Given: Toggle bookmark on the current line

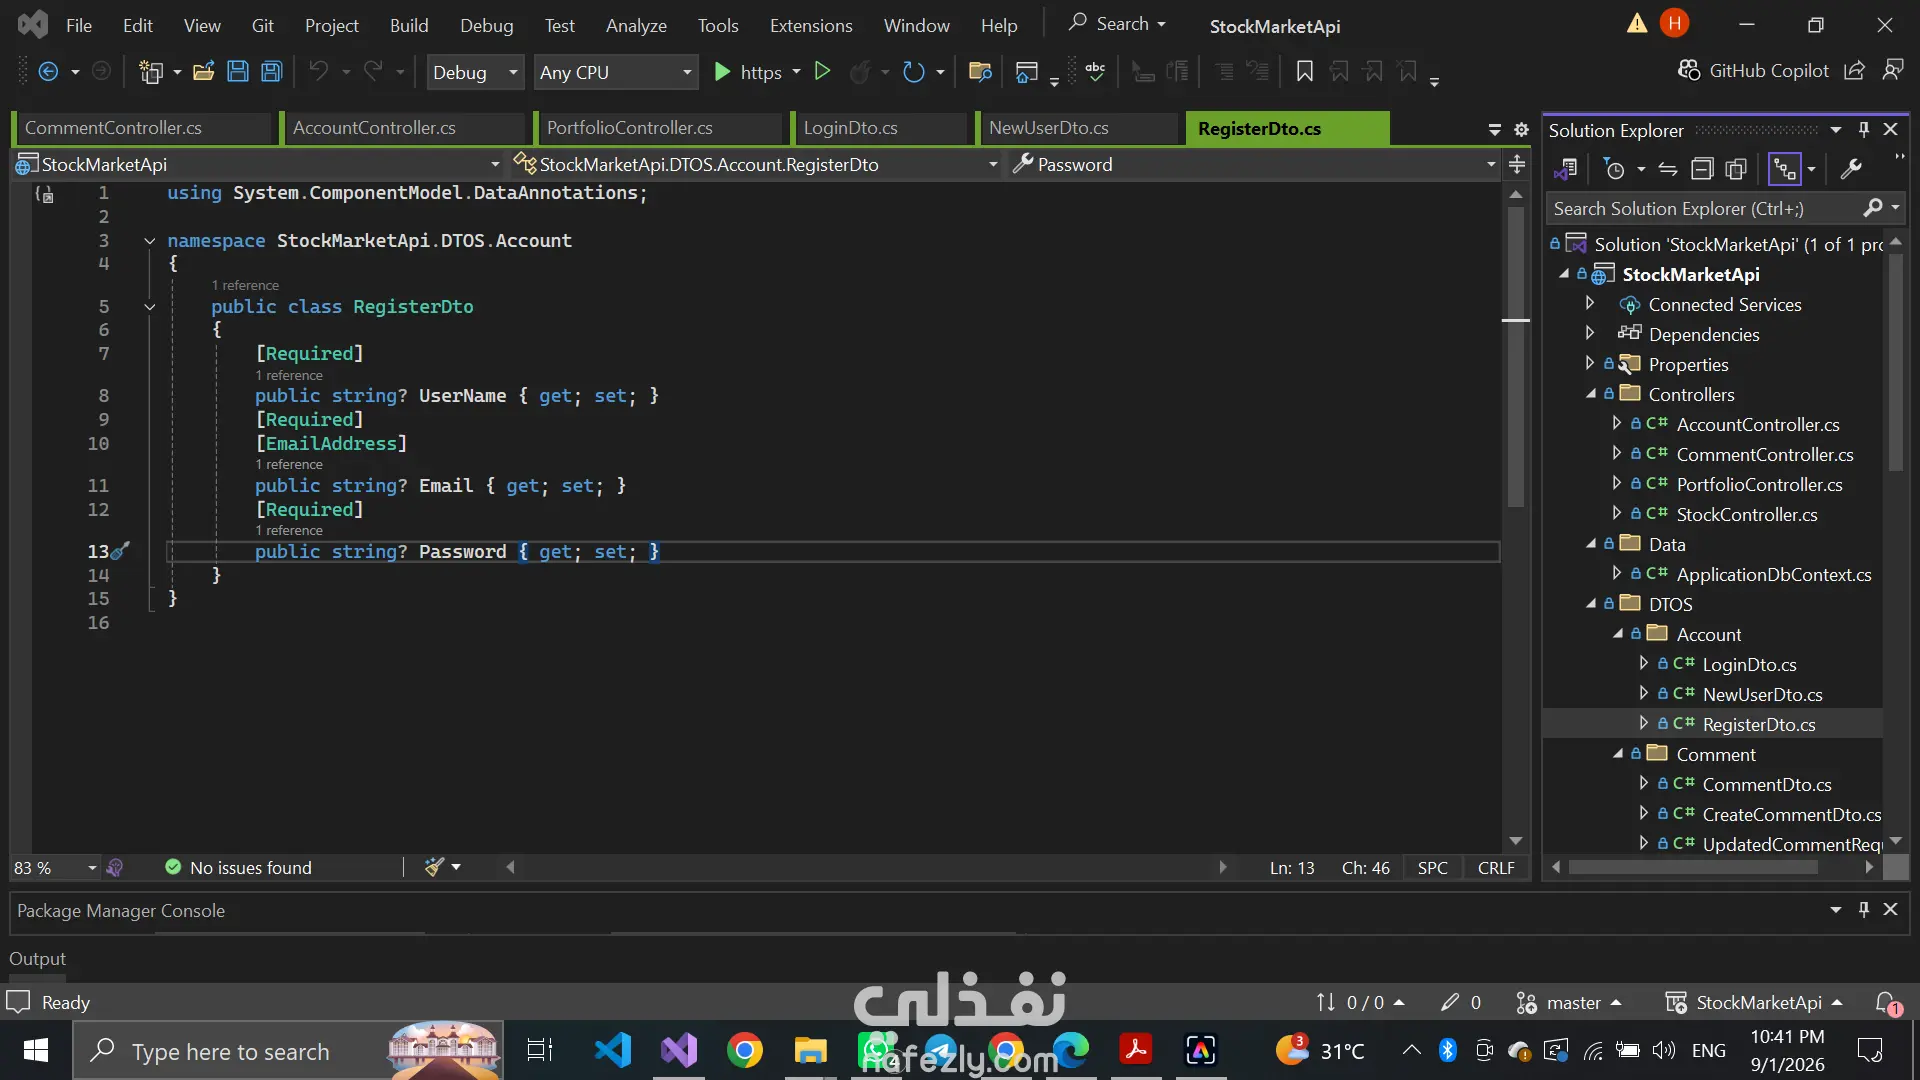Looking at the screenshot, I should [x=1304, y=72].
